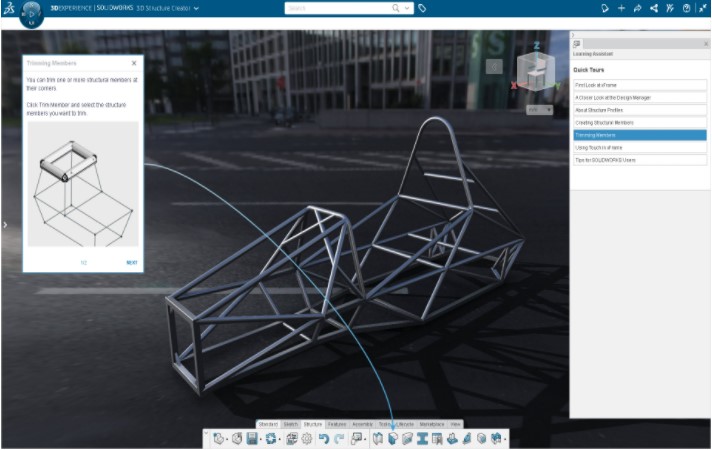Open the first Quick Tour, First Look
The width and height of the screenshot is (712, 450).
coord(640,85)
